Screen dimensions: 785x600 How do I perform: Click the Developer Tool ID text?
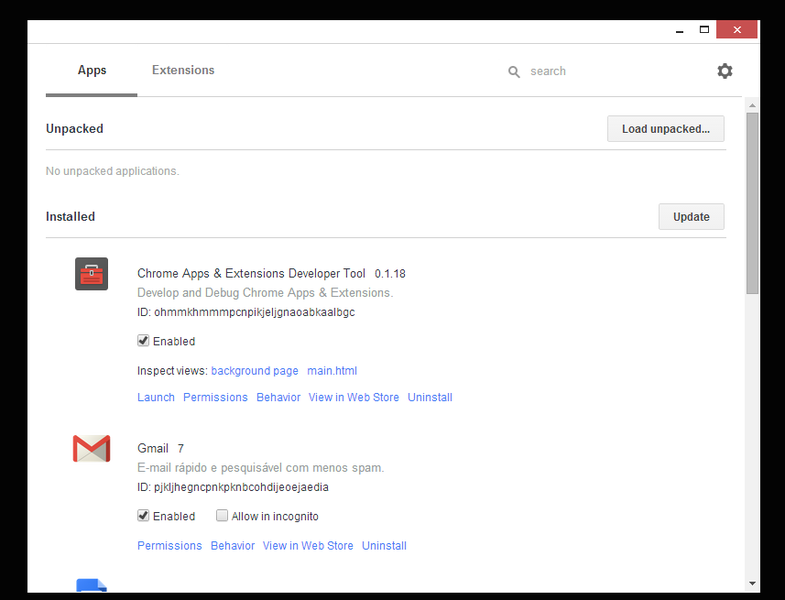click(x=246, y=313)
